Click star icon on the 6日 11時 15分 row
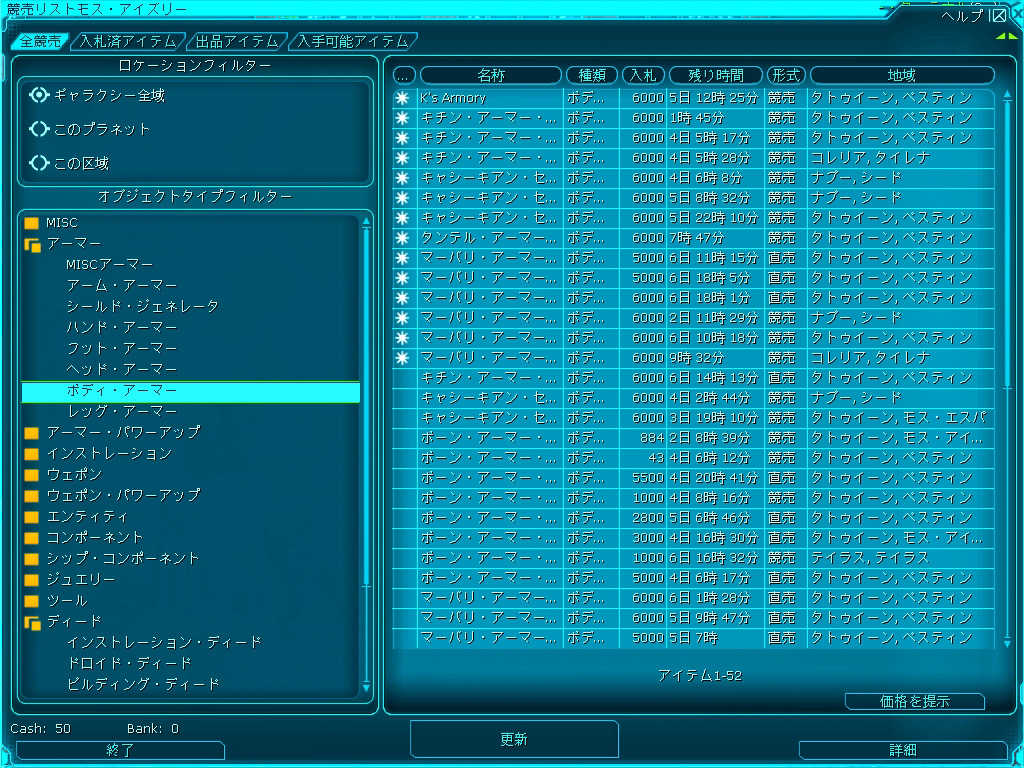Screen dimensions: 1024x768 402,258
